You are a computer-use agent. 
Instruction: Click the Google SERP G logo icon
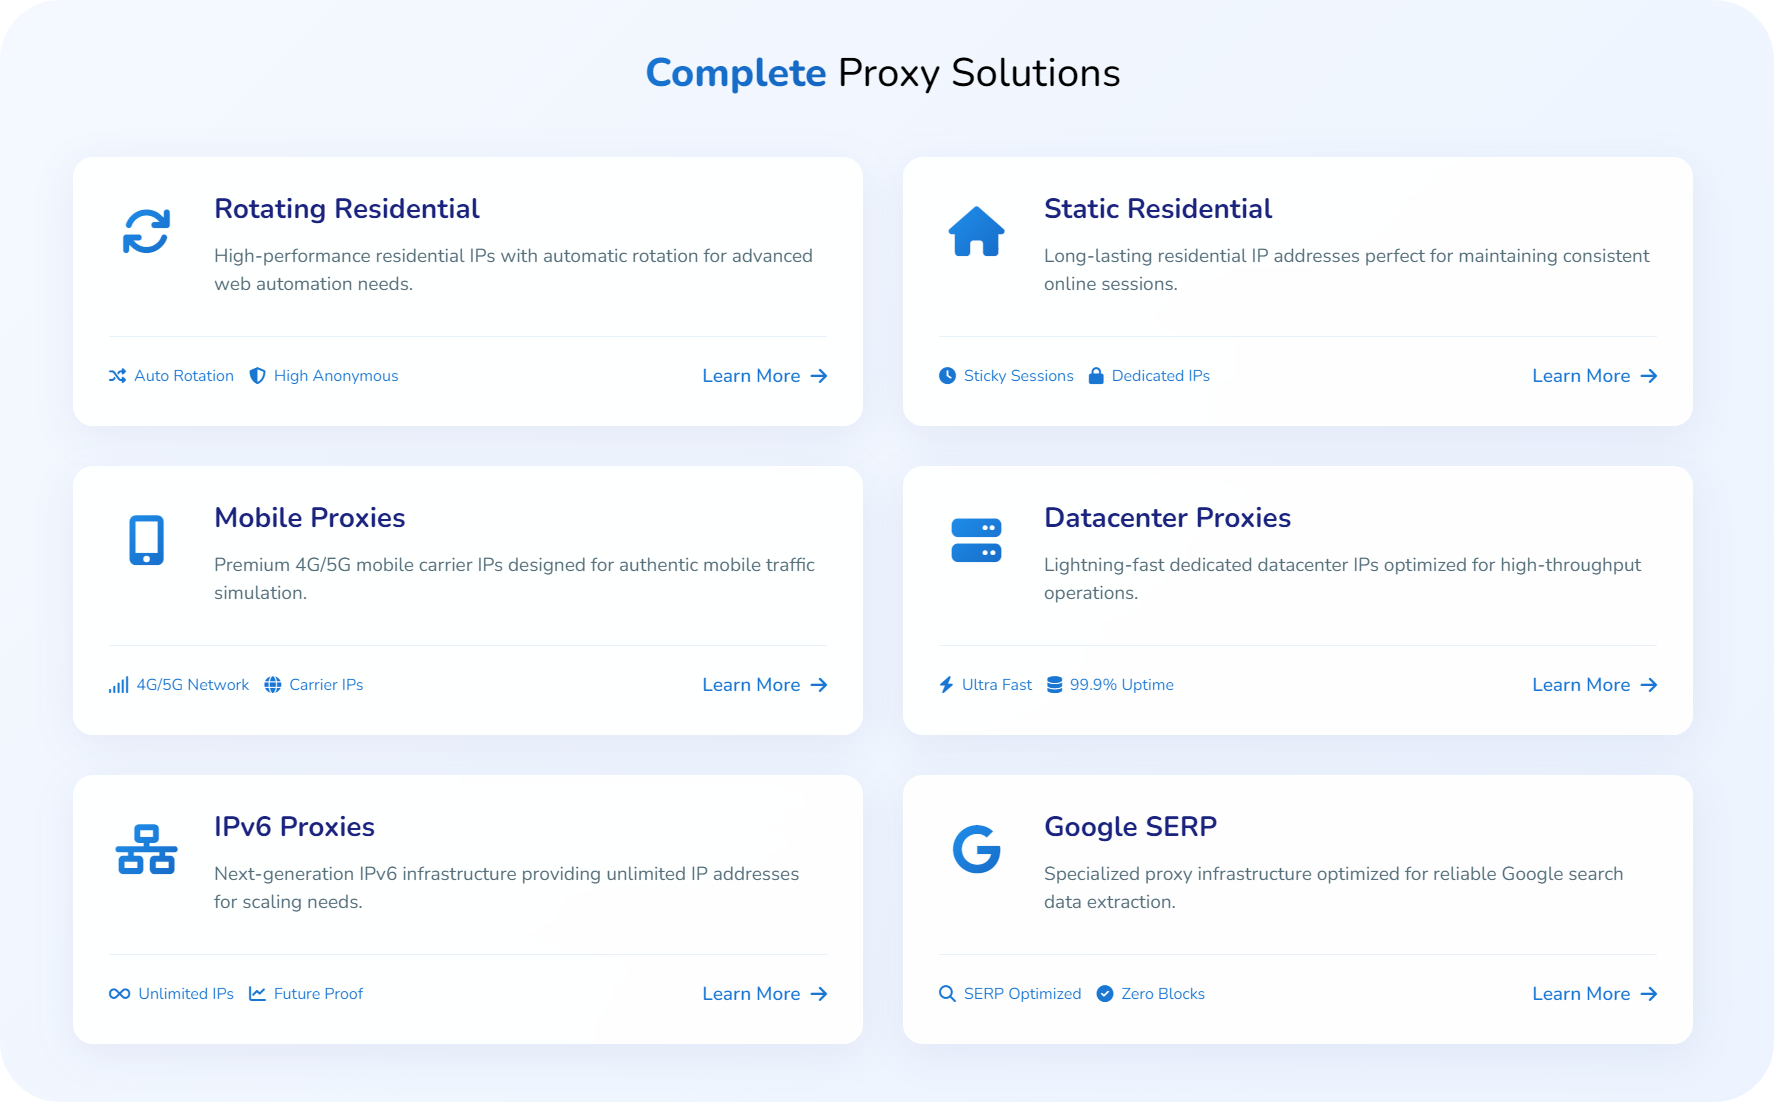pyautogui.click(x=976, y=849)
